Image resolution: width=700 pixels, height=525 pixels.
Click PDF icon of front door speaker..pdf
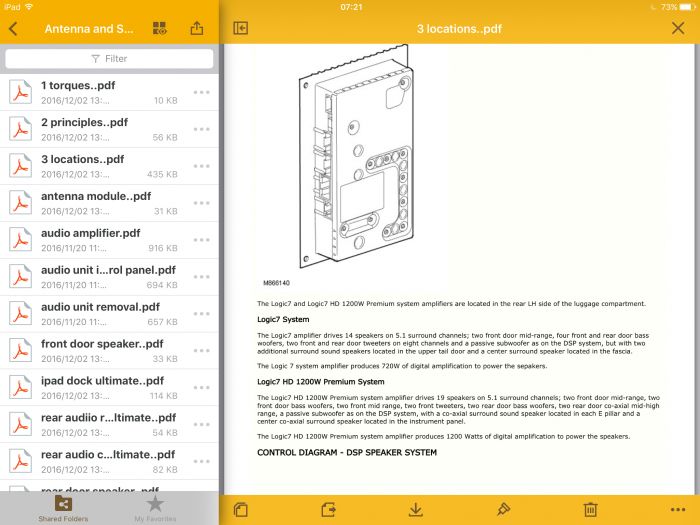[21, 351]
